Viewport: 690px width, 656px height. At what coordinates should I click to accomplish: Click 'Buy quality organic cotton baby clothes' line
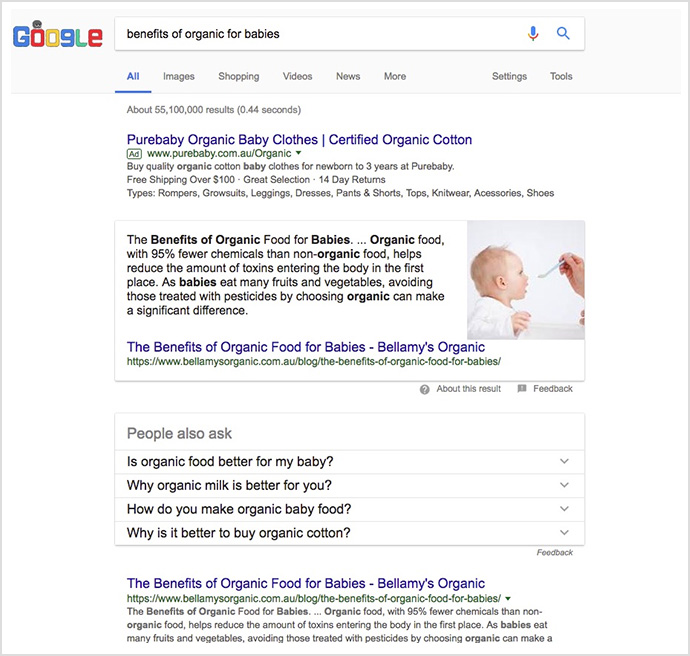coord(290,166)
